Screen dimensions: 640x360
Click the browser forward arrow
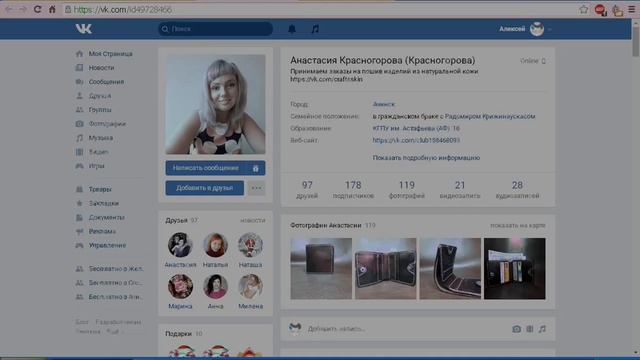23,9
